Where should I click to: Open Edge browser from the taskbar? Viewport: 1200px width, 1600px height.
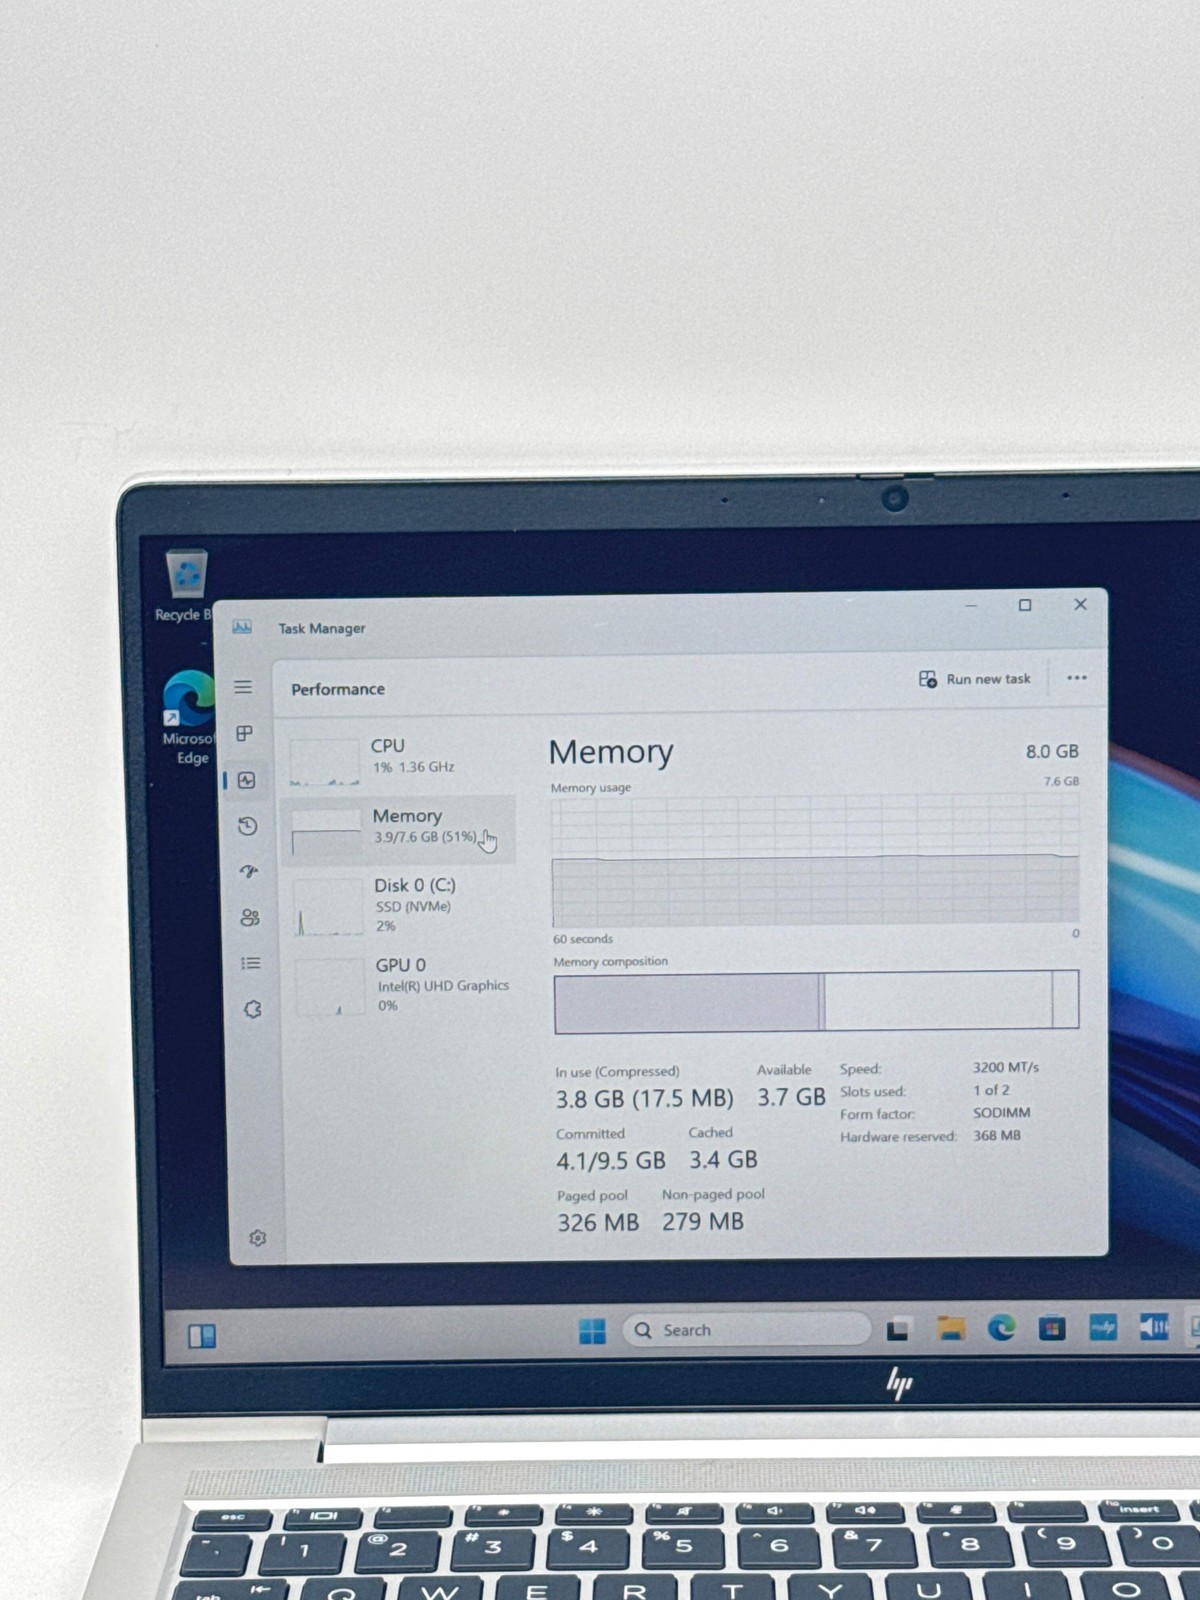coord(1001,1328)
